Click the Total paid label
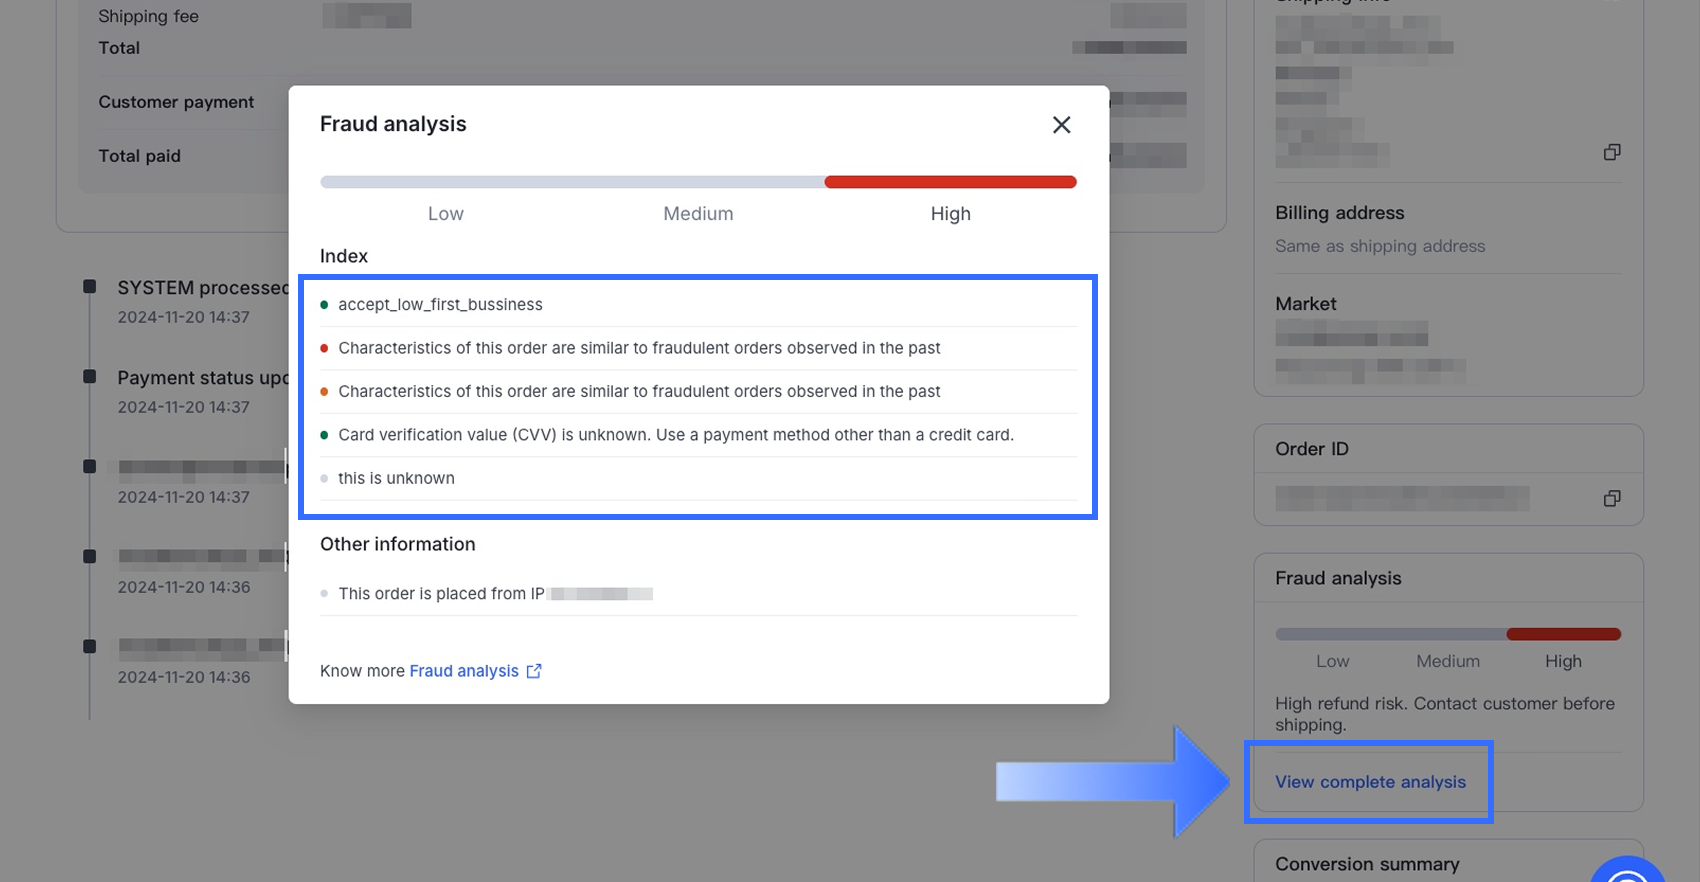Viewport: 1700px width, 882px height. (x=139, y=156)
